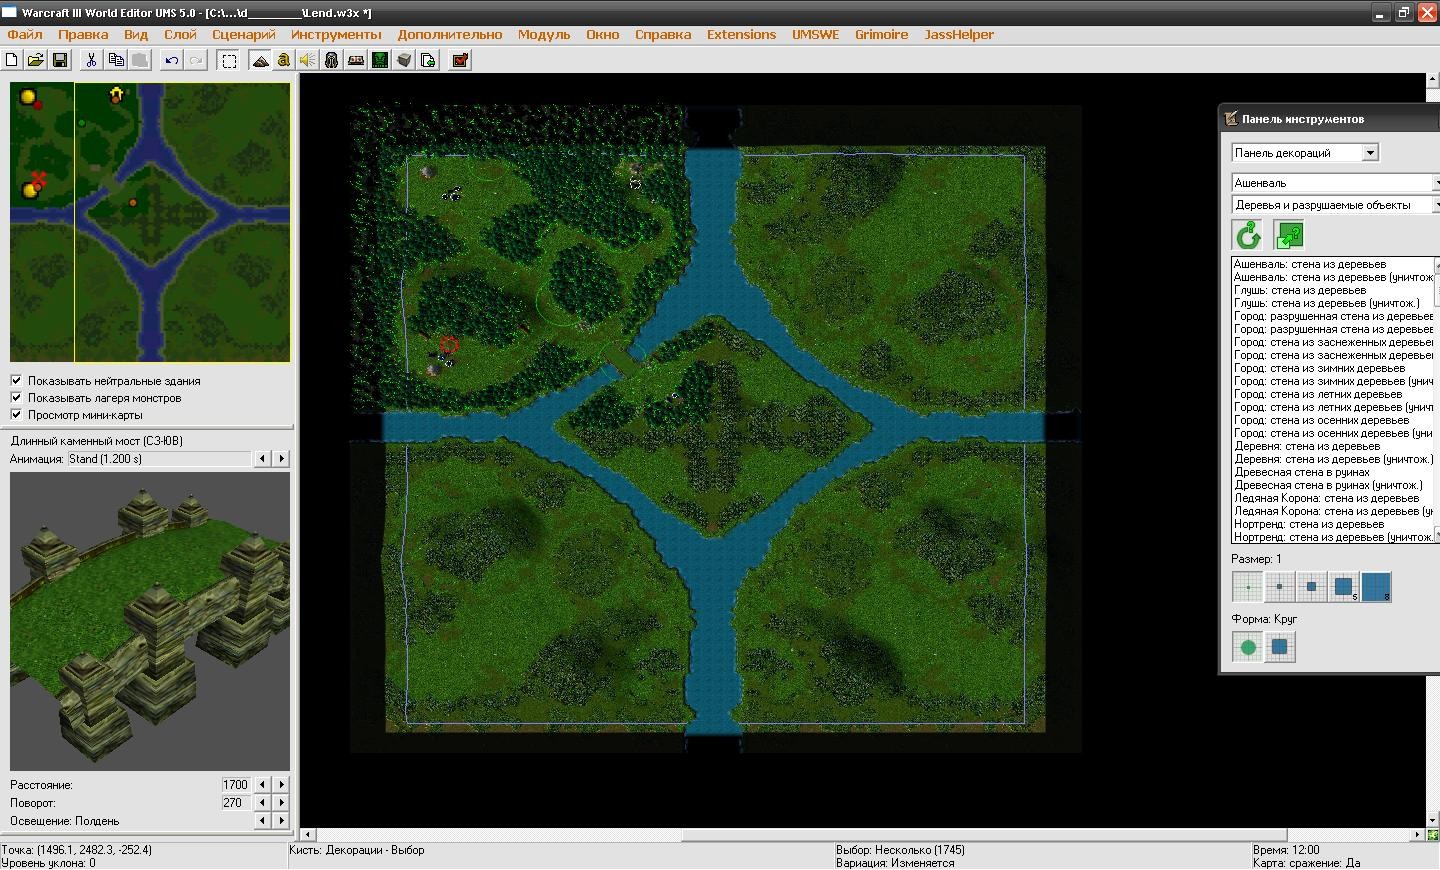Increase the Расстояние value with right arrow
The height and width of the screenshot is (870, 1440).
(x=281, y=785)
